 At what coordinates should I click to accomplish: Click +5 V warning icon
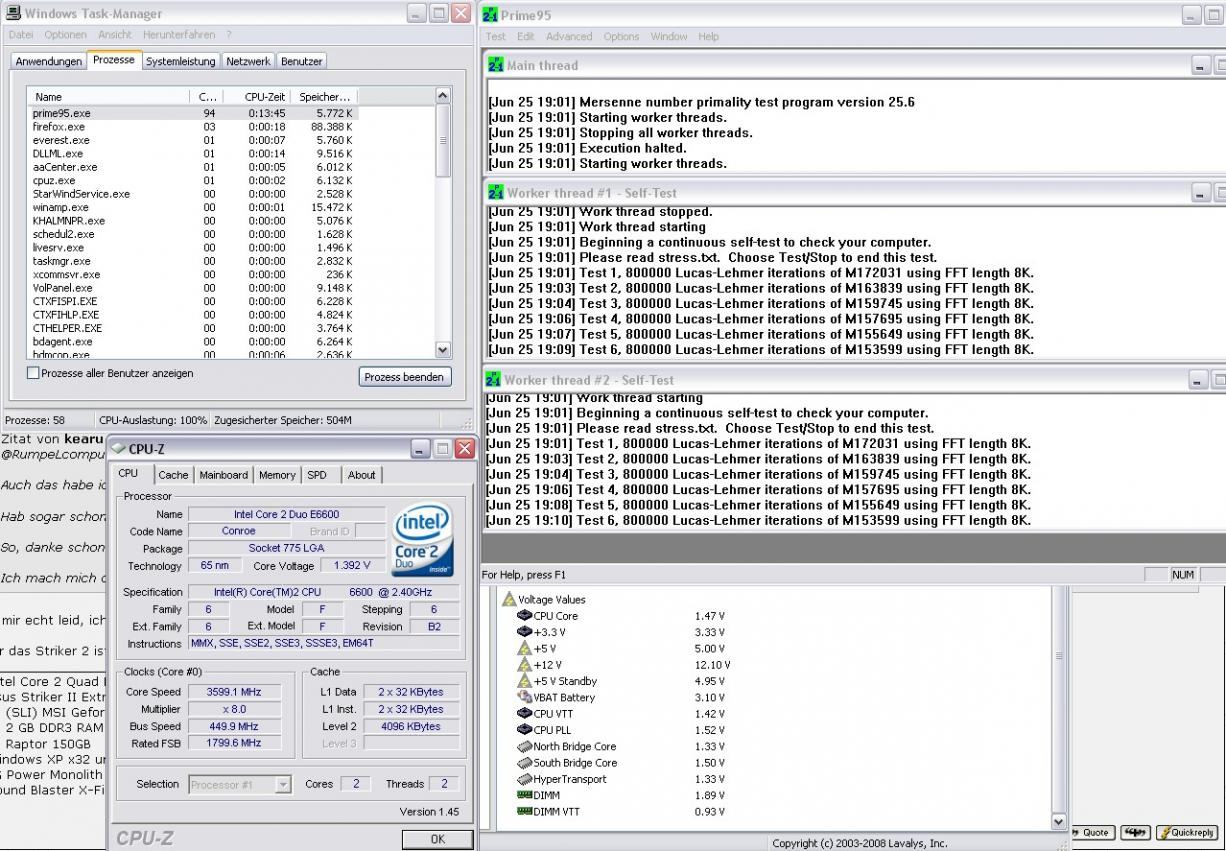click(524, 648)
